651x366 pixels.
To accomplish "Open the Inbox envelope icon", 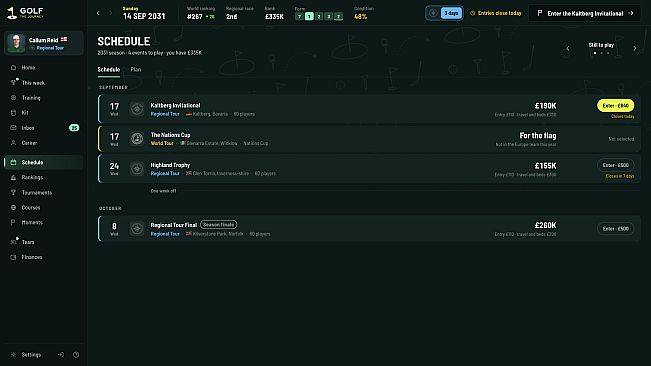I will (x=13, y=128).
